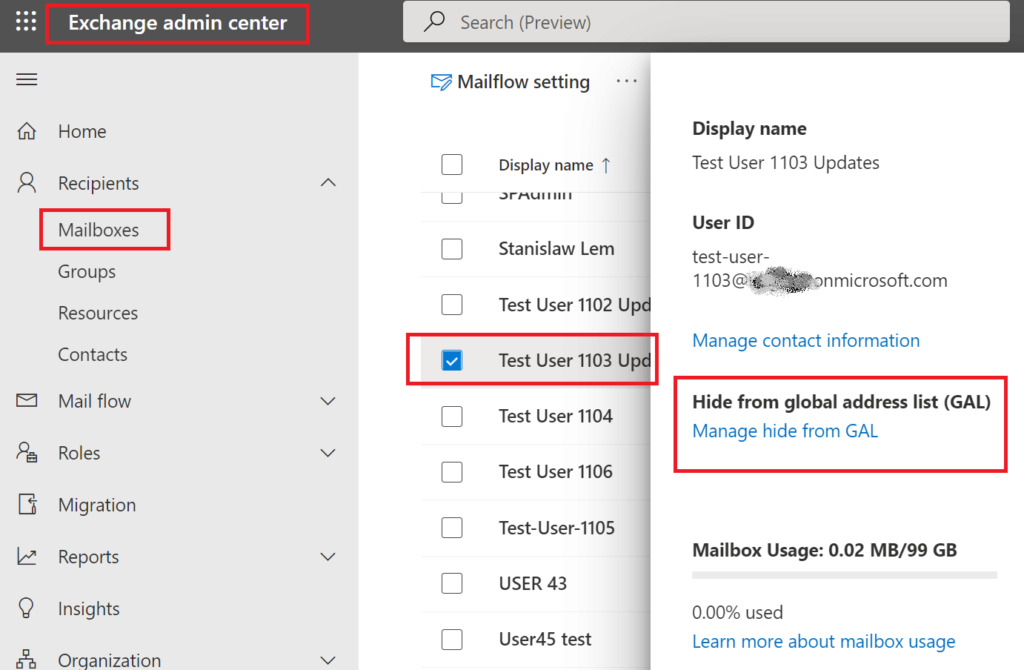Image resolution: width=1024 pixels, height=670 pixels.
Task: Tick the USER 43 checkbox
Action: tap(452, 583)
